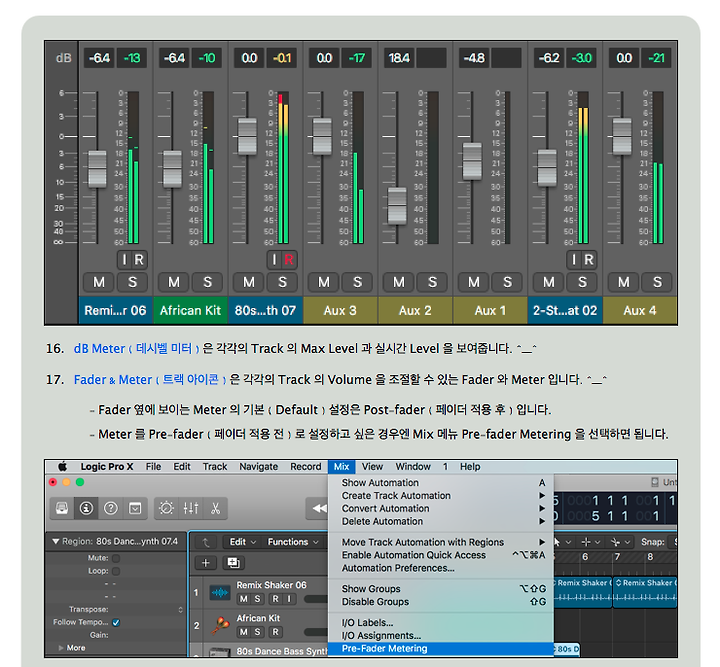Uncheck the Follow Tempo checkbox
This screenshot has height=667, width=720.
coord(116,622)
